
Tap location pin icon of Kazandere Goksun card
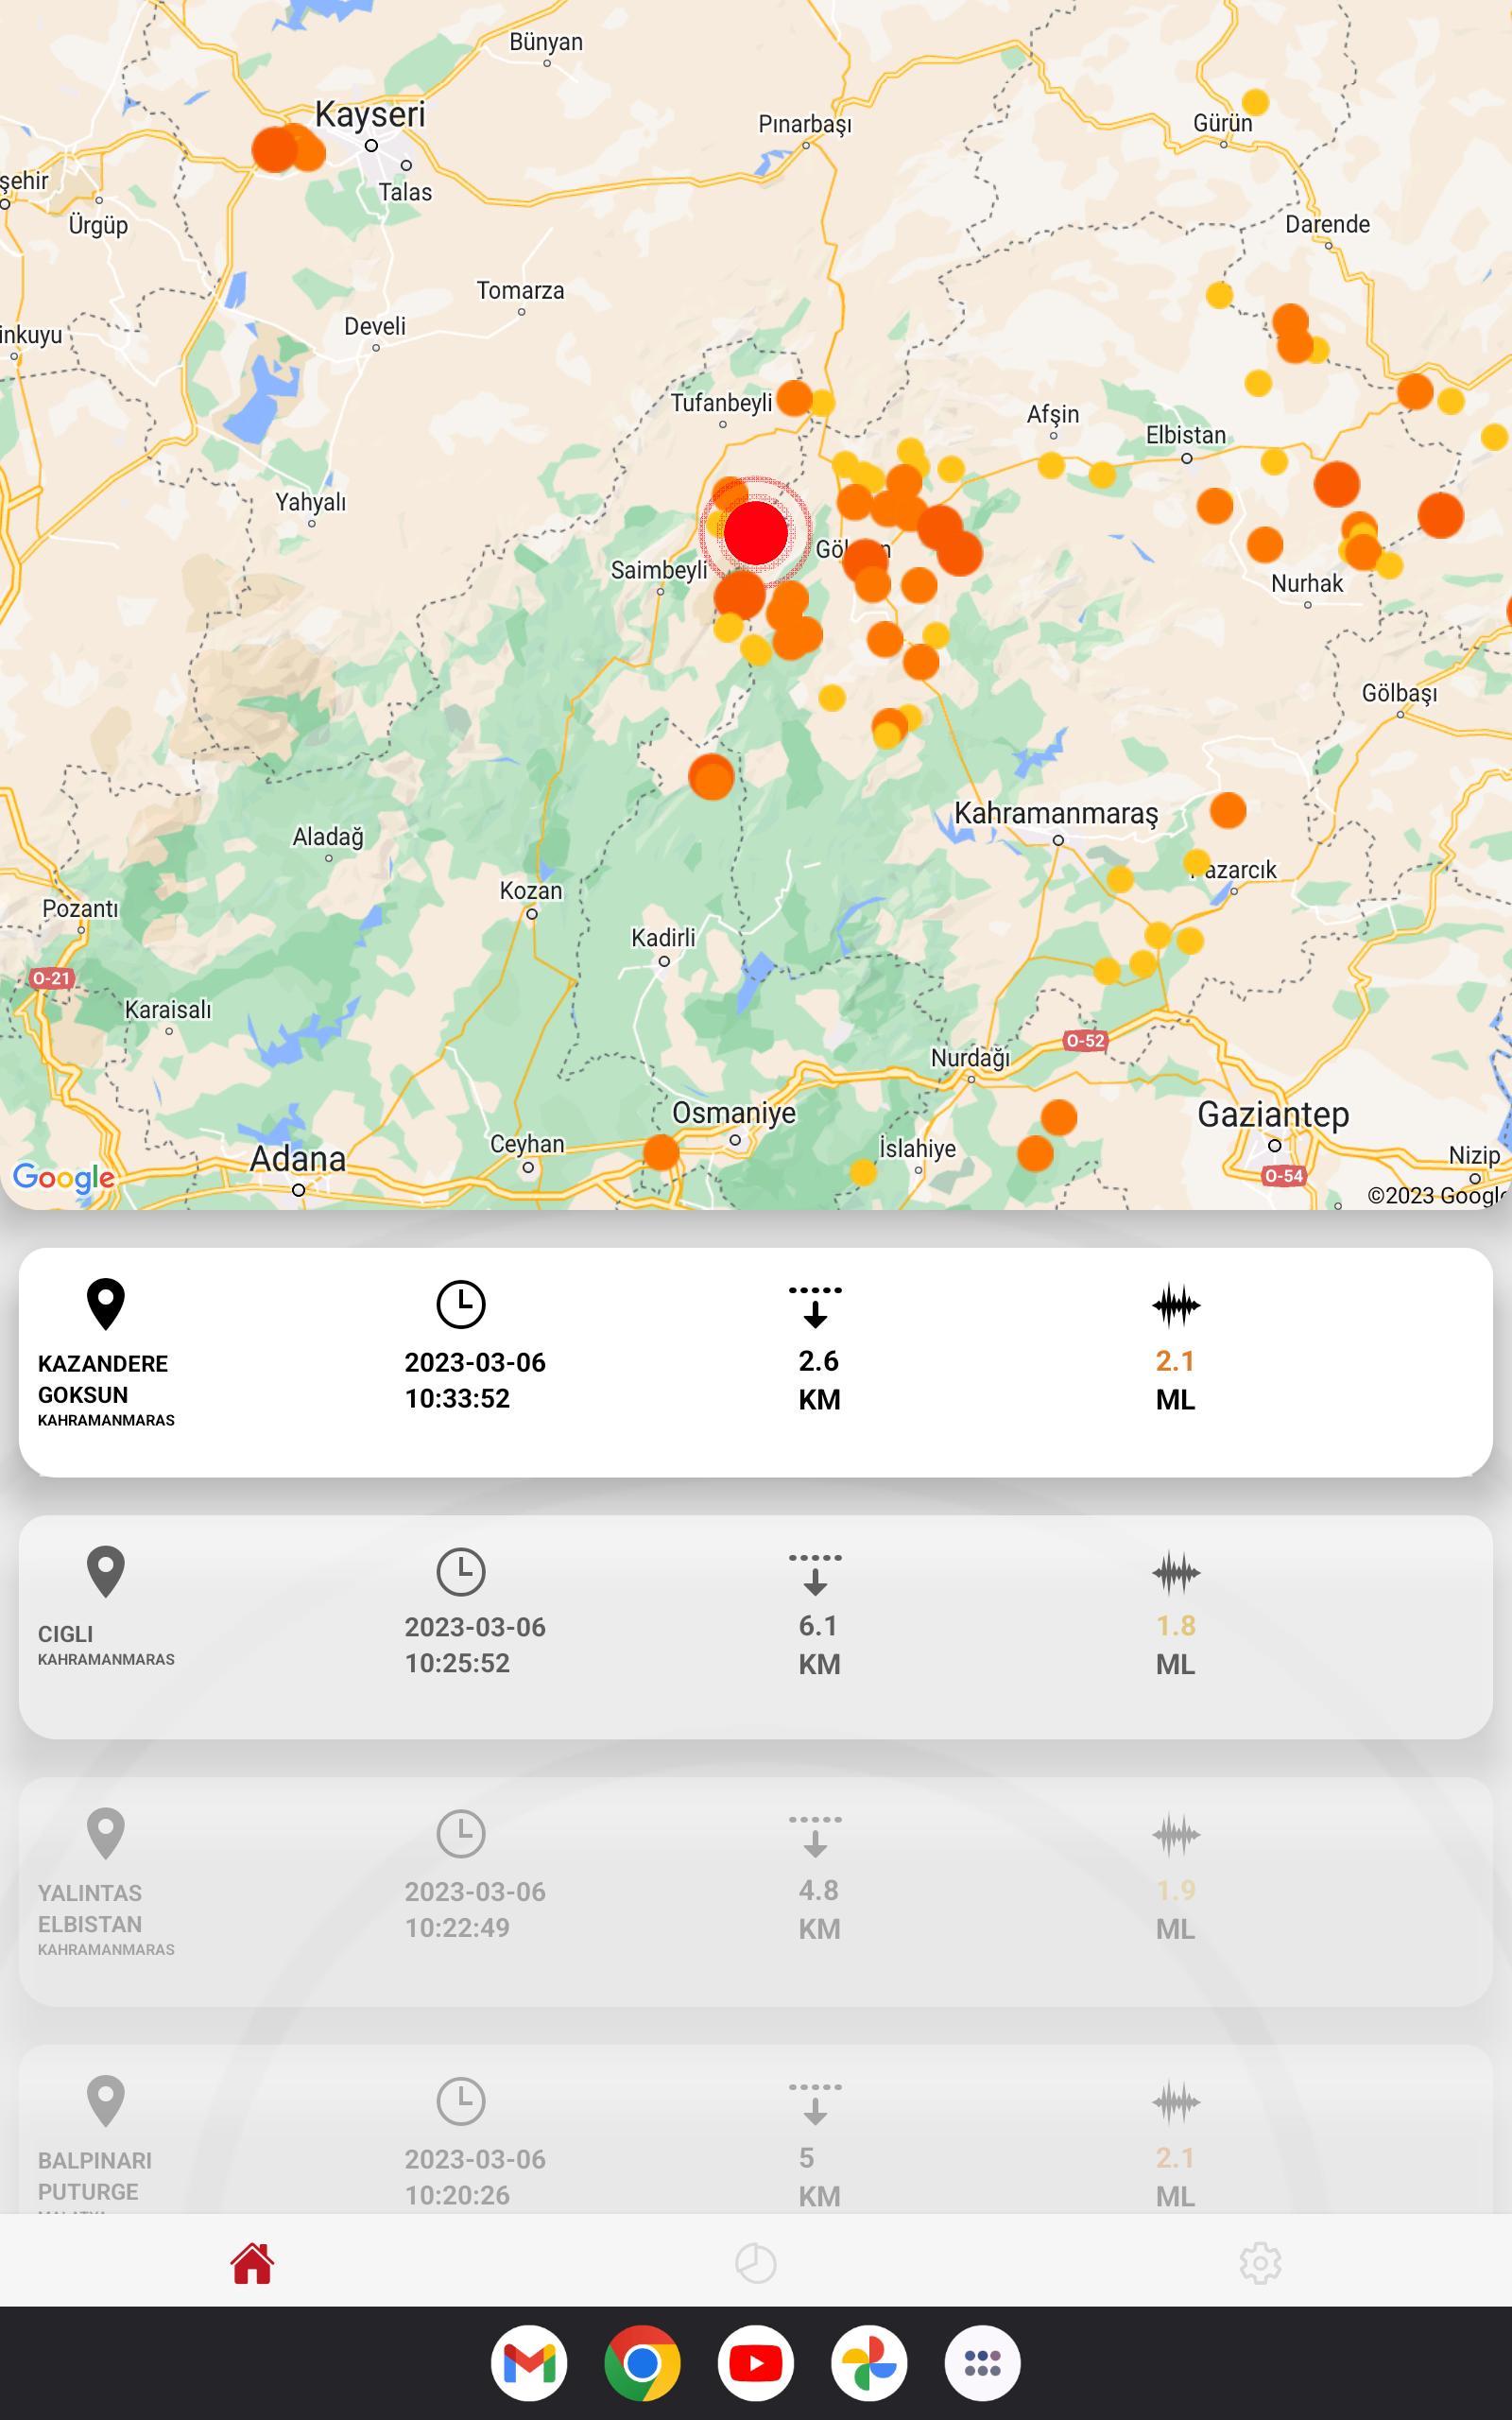tap(106, 1304)
